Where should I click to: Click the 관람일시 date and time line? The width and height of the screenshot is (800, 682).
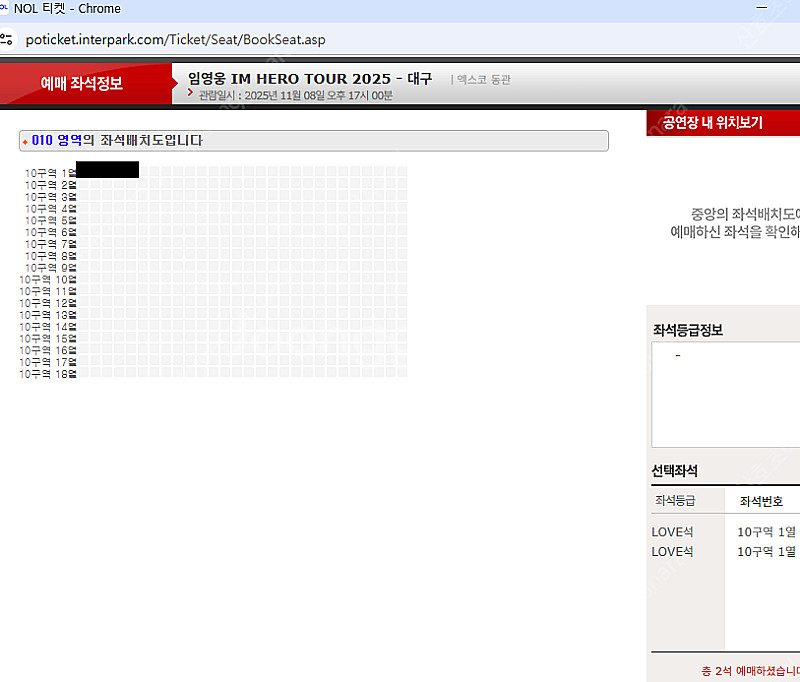(295, 95)
